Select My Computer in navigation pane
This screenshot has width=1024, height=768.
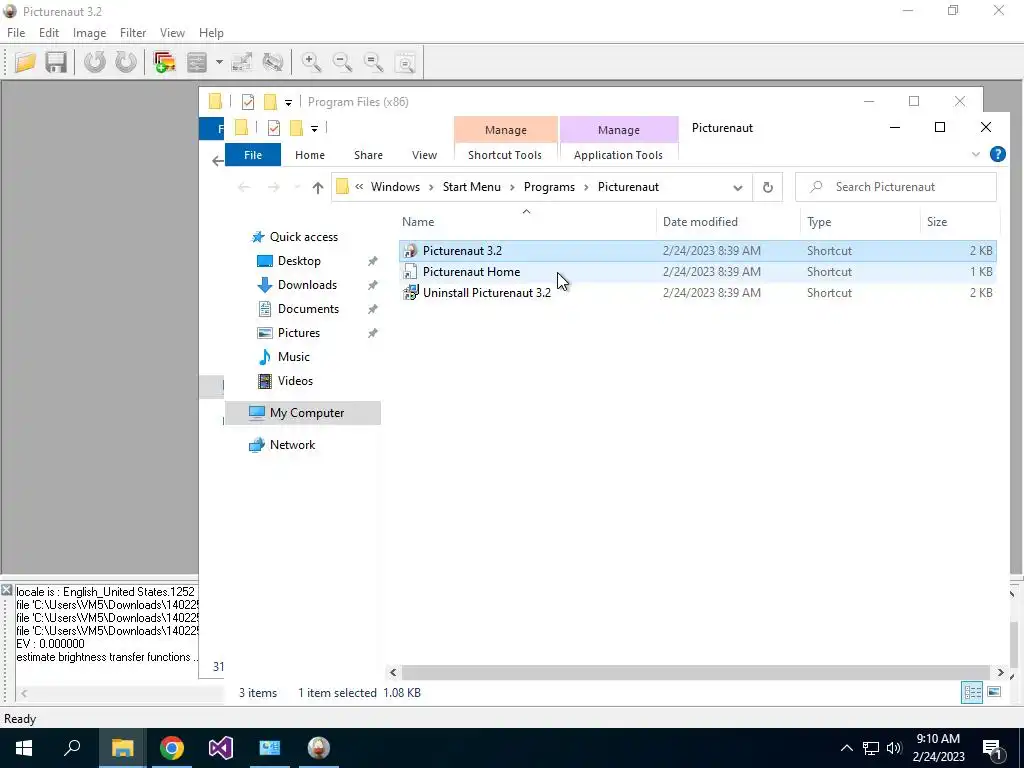point(303,413)
